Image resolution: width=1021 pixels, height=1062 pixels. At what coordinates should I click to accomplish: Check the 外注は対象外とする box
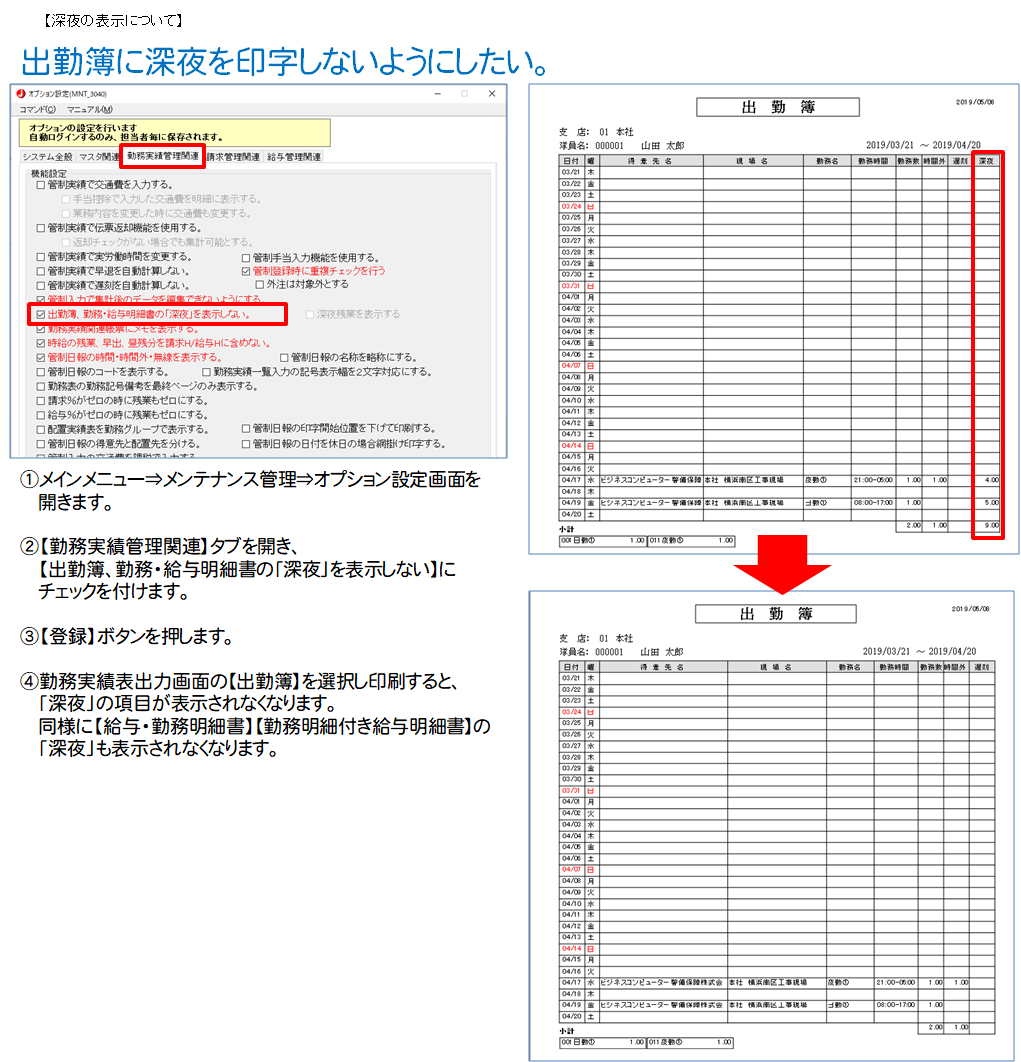coord(259,284)
